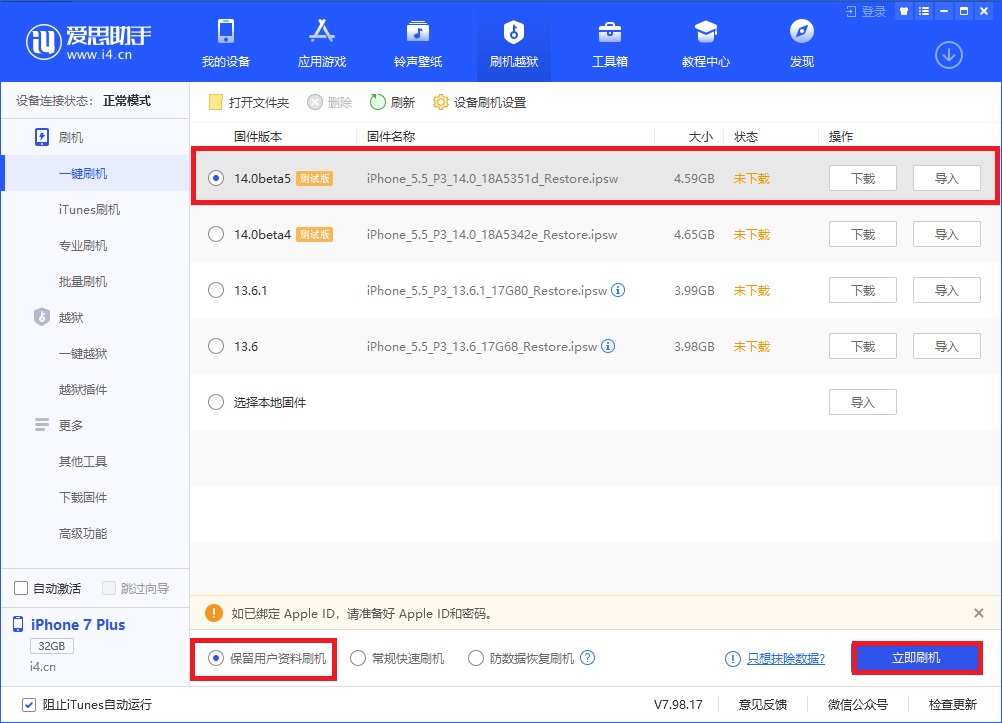Viewport: 1002px width, 723px height.
Task: Click the 固件版本 column header
Action: pos(258,137)
